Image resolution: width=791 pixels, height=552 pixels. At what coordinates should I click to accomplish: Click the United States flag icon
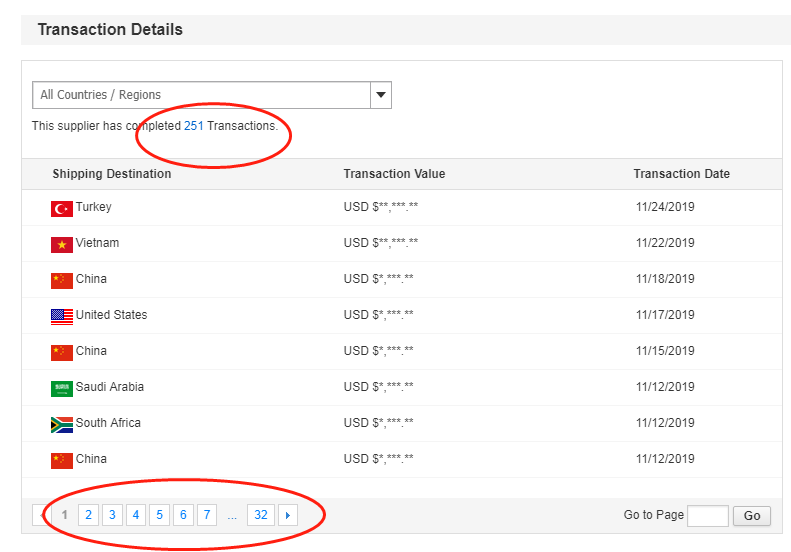tap(62, 316)
